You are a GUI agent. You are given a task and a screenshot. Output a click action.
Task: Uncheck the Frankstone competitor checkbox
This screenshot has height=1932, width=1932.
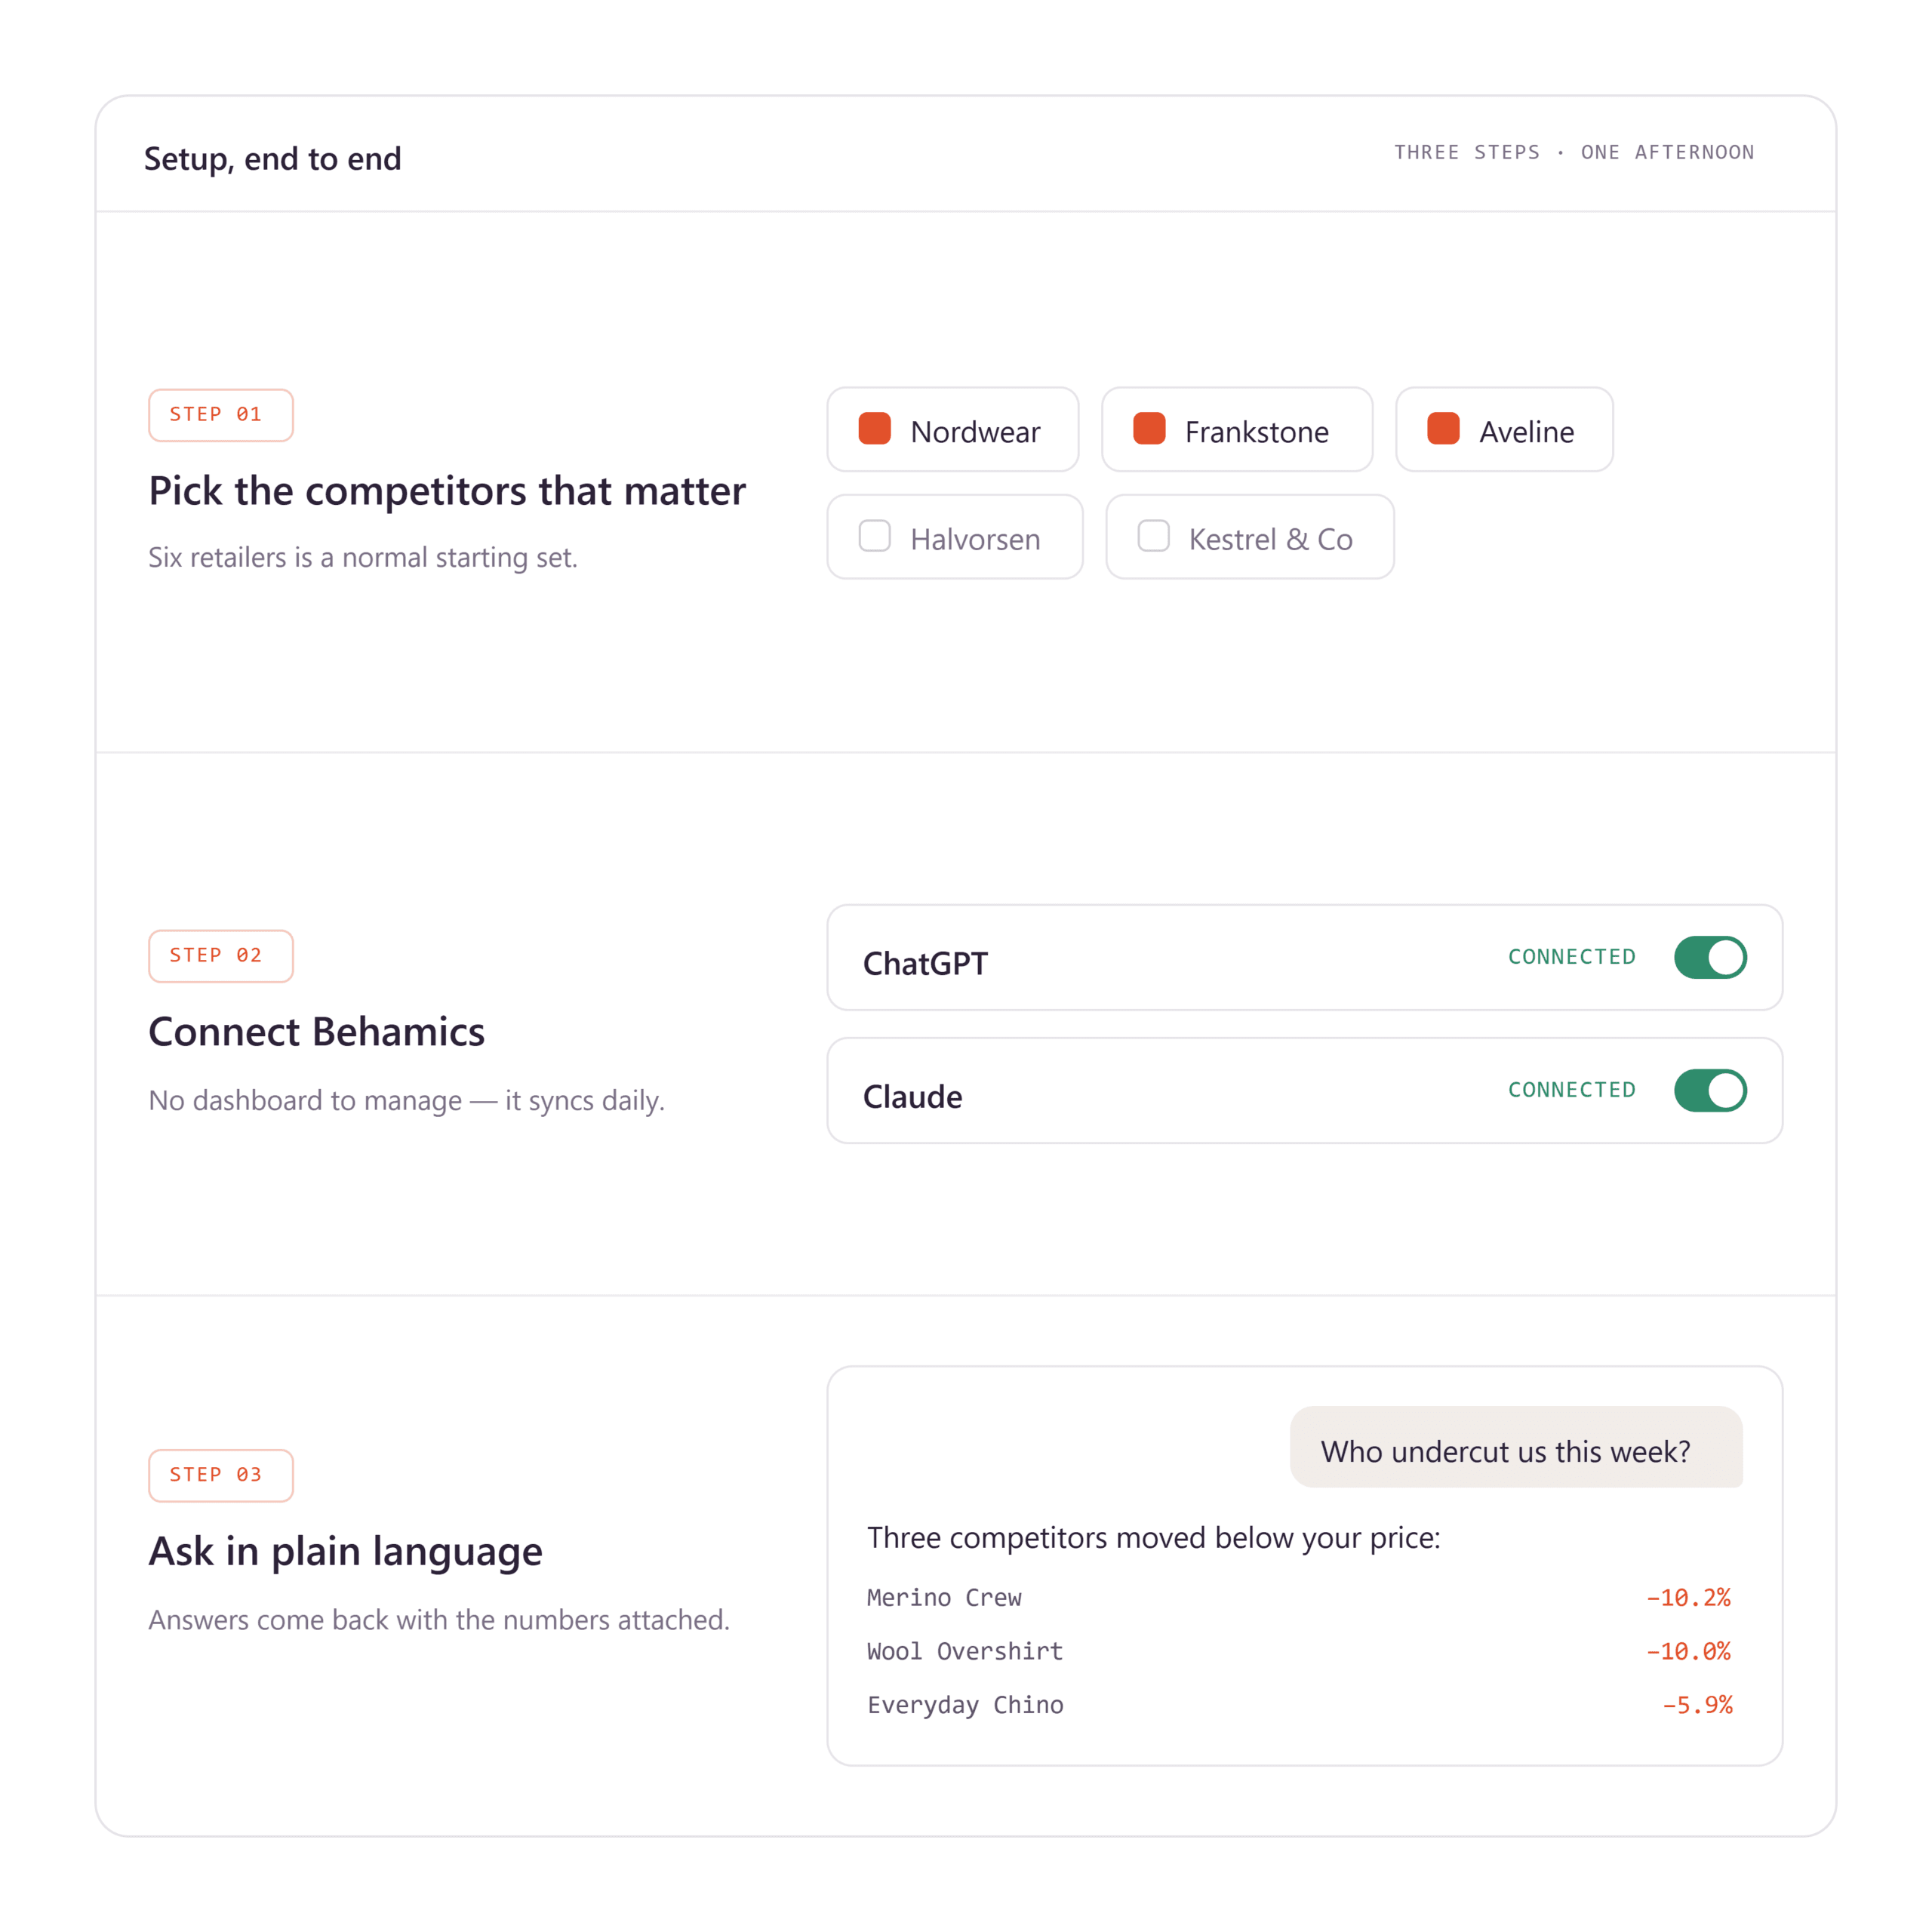pyautogui.click(x=1149, y=428)
